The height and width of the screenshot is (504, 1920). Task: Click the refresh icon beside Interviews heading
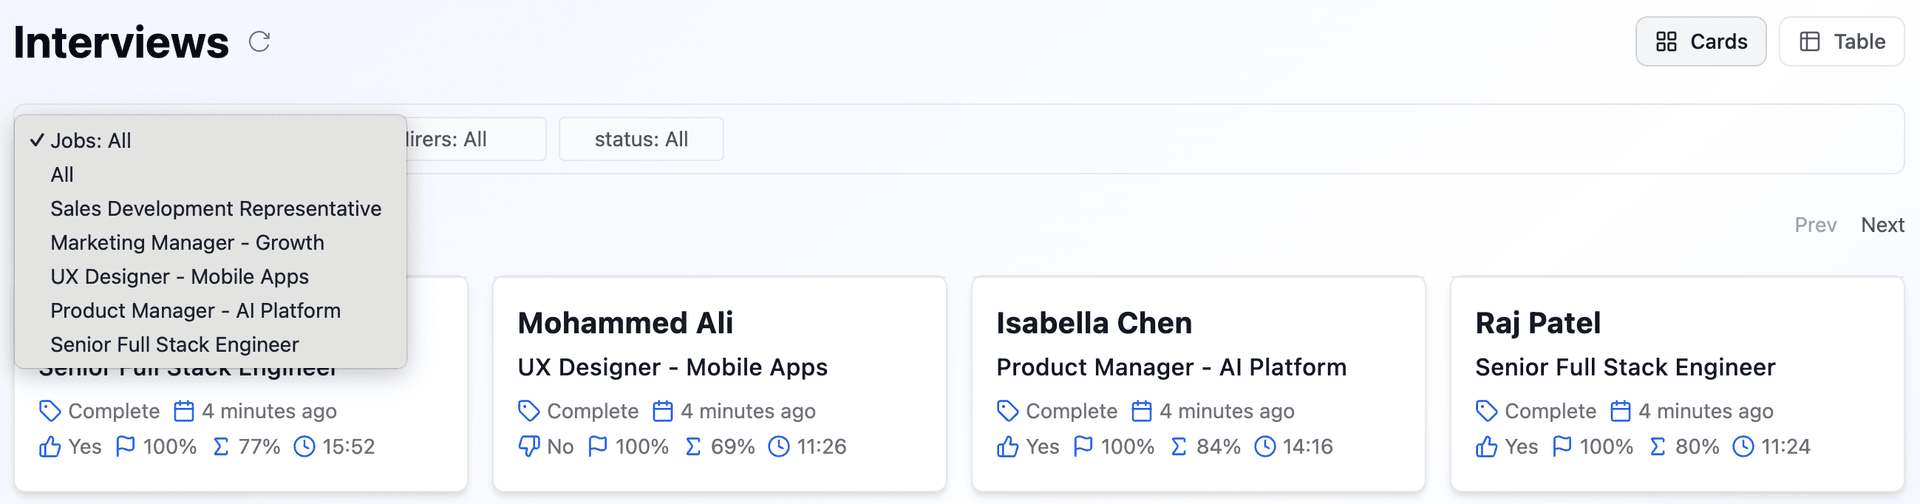[x=259, y=42]
